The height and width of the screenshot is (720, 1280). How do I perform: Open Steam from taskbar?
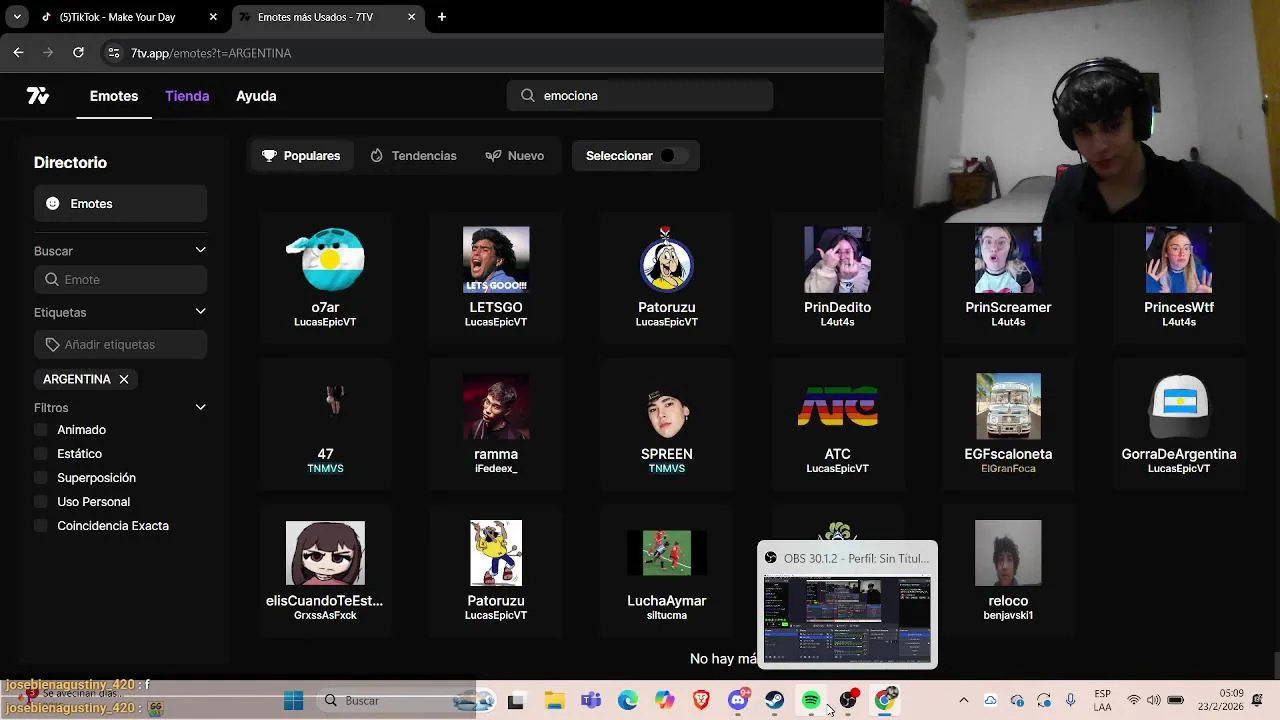coord(775,701)
